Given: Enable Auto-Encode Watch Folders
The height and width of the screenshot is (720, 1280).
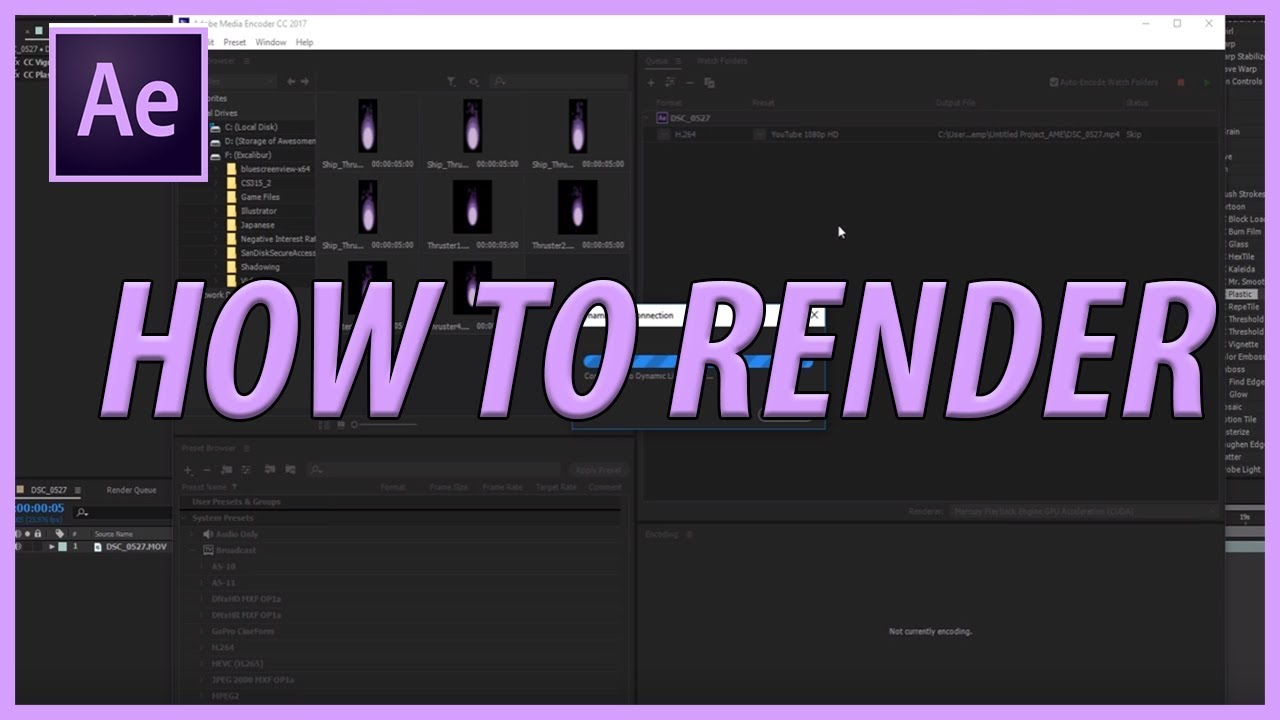Looking at the screenshot, I should [x=1052, y=82].
